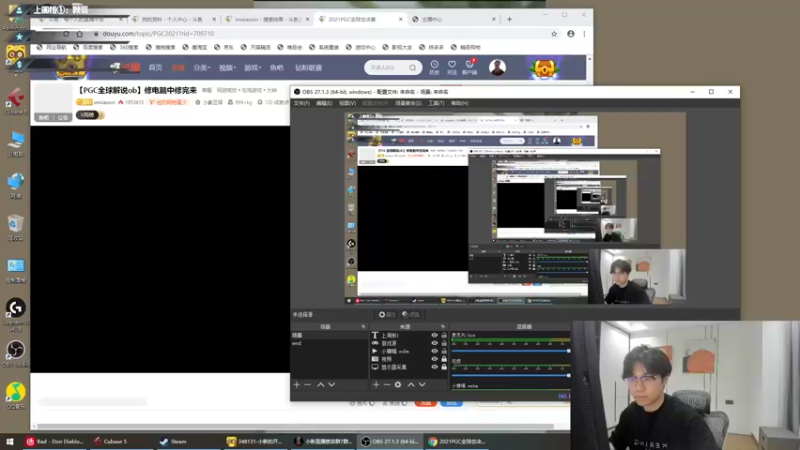The image size is (800, 450).
Task: Switch to the imxiaoxin search results tab
Action: [267, 19]
